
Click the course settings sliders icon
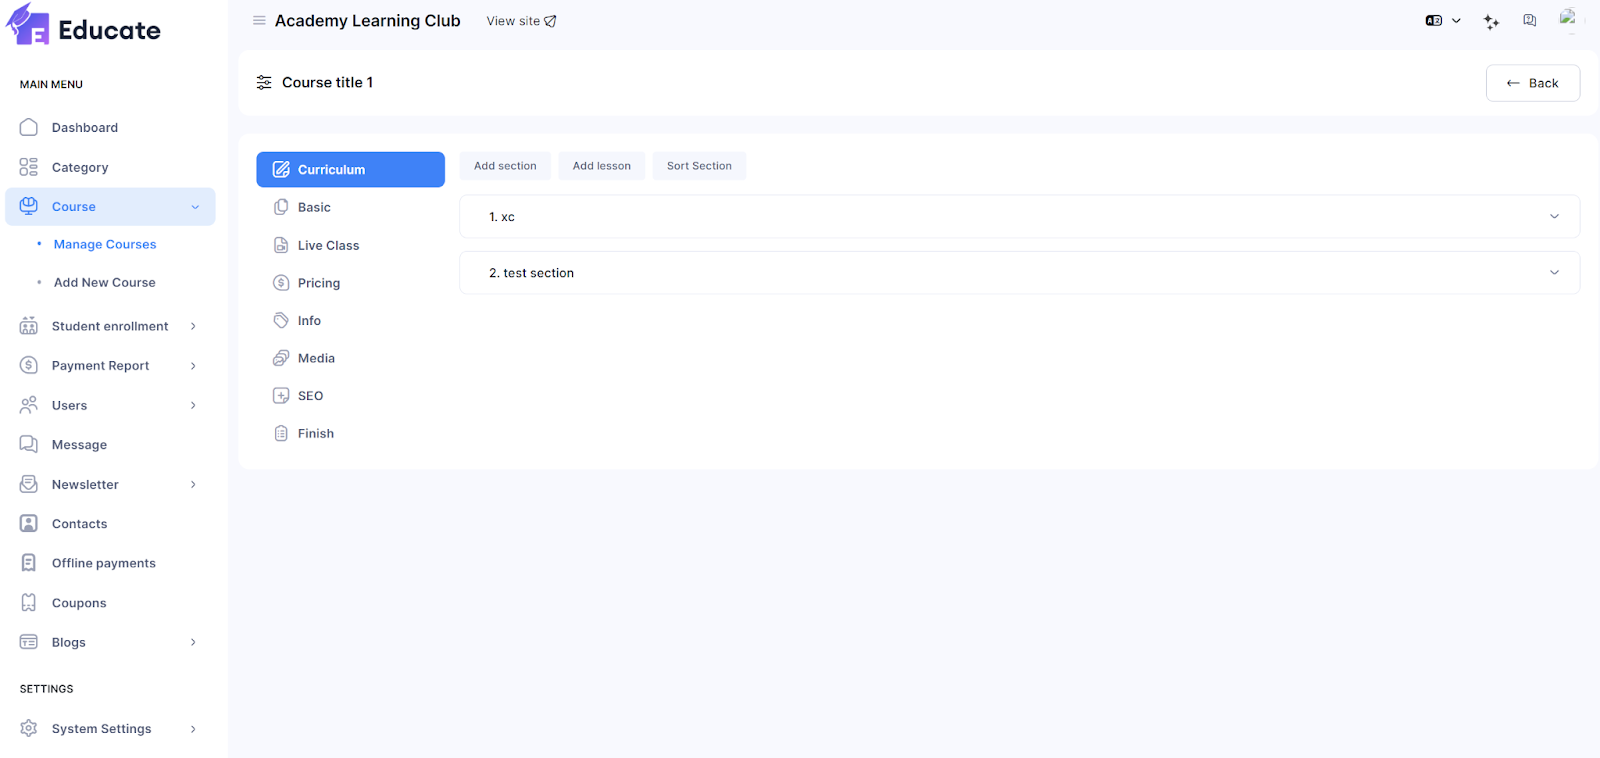pos(264,83)
